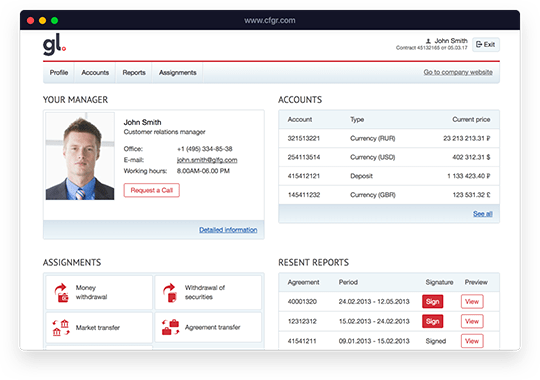This screenshot has width=540, height=380.
Task: Click the Signature column header
Action: (x=439, y=282)
